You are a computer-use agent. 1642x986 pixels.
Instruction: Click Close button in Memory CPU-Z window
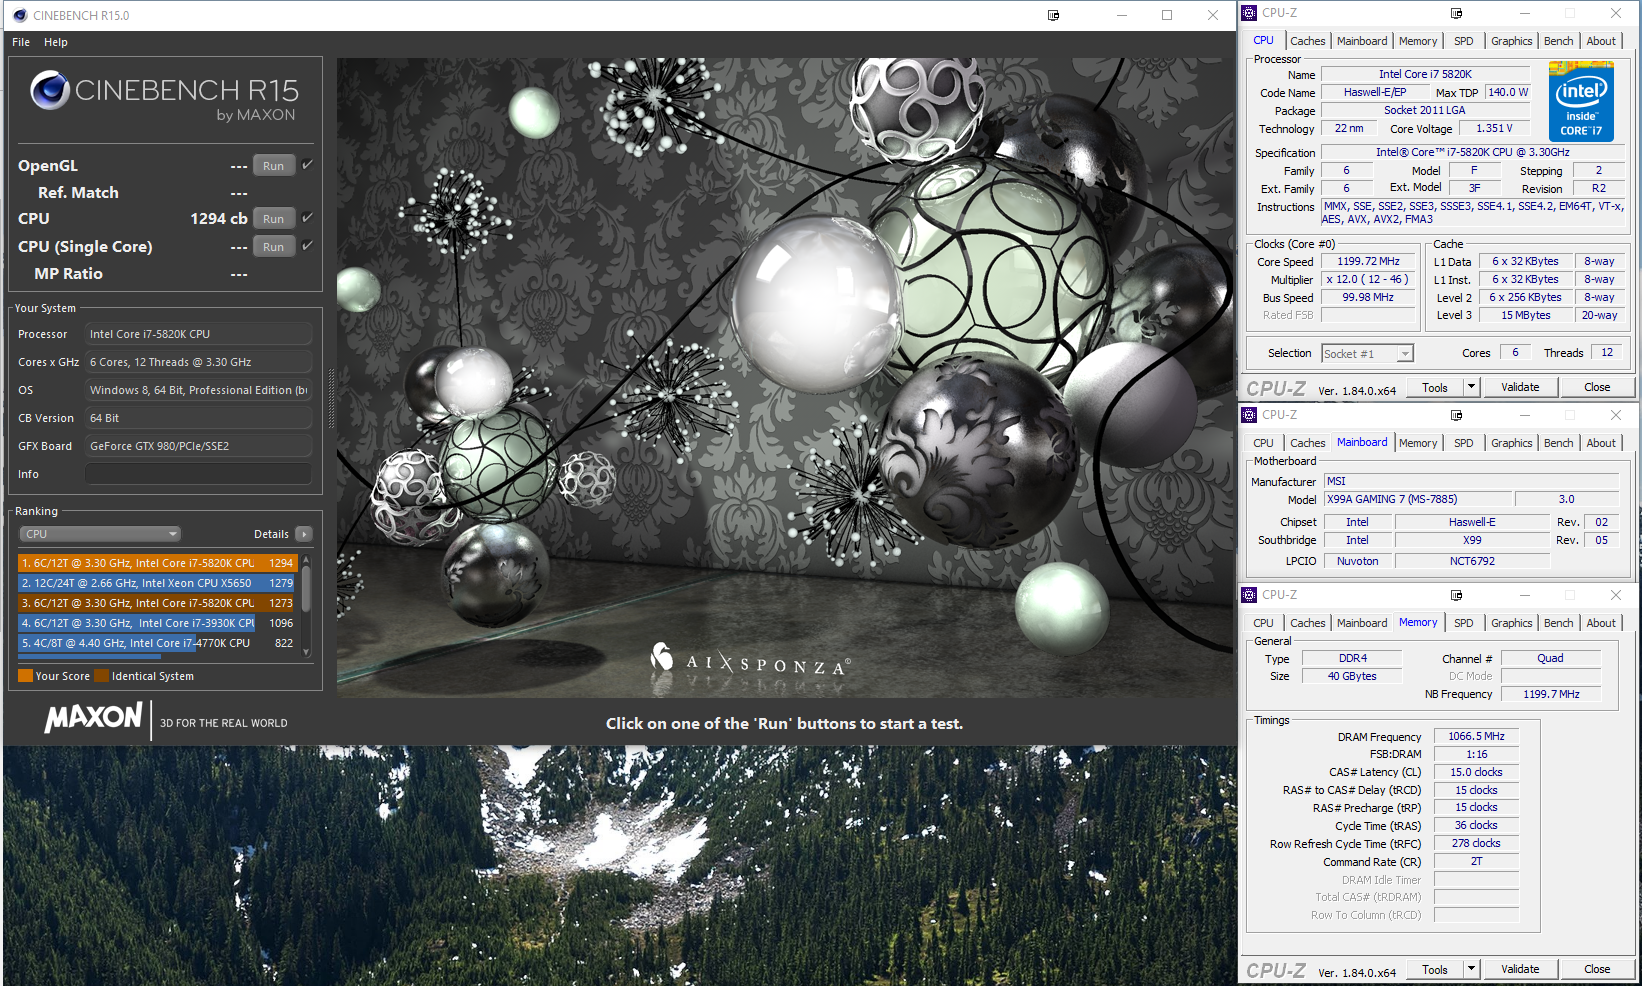click(1597, 969)
